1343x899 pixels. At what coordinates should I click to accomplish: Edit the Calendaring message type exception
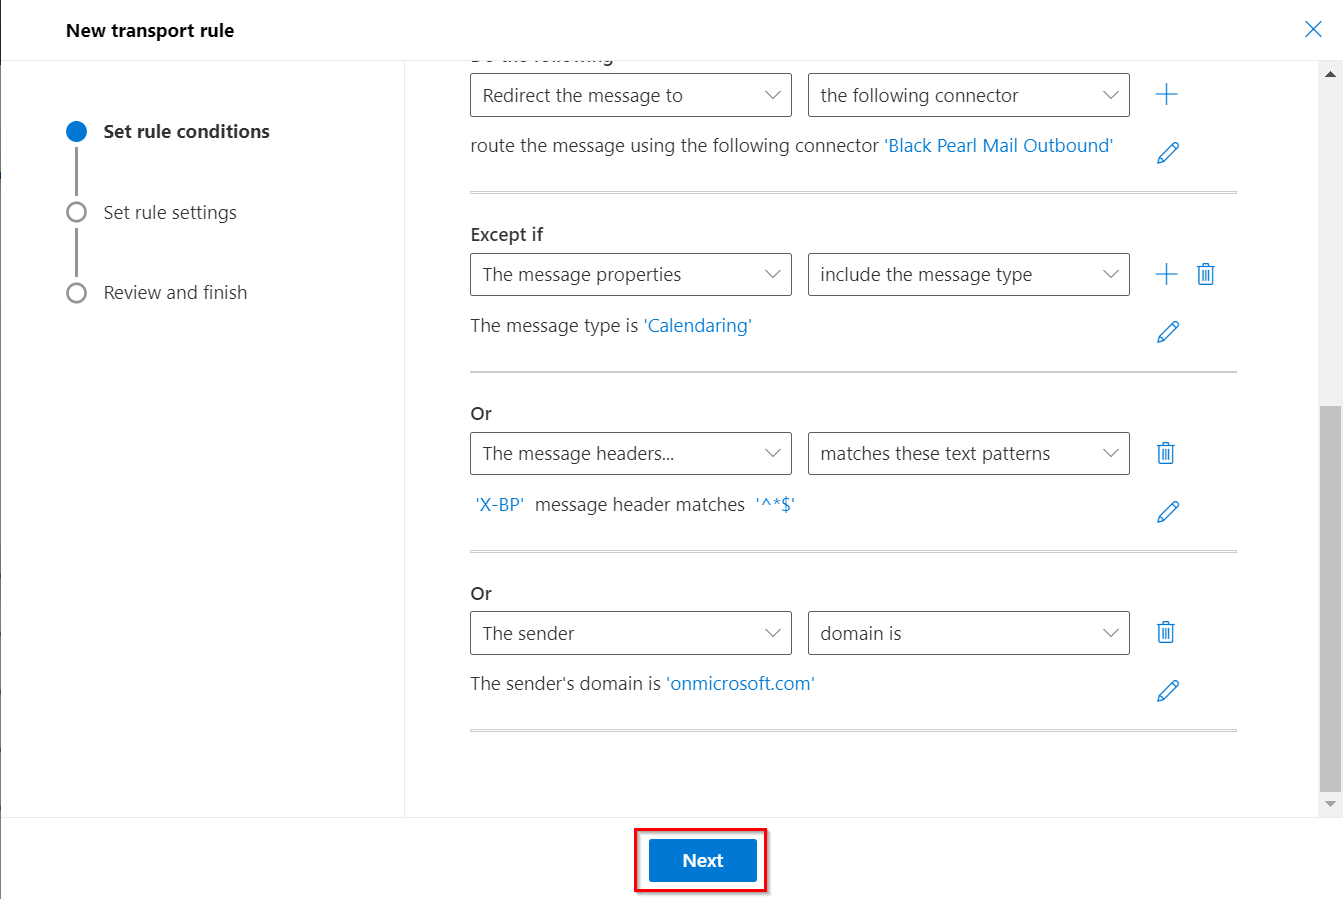[1167, 332]
